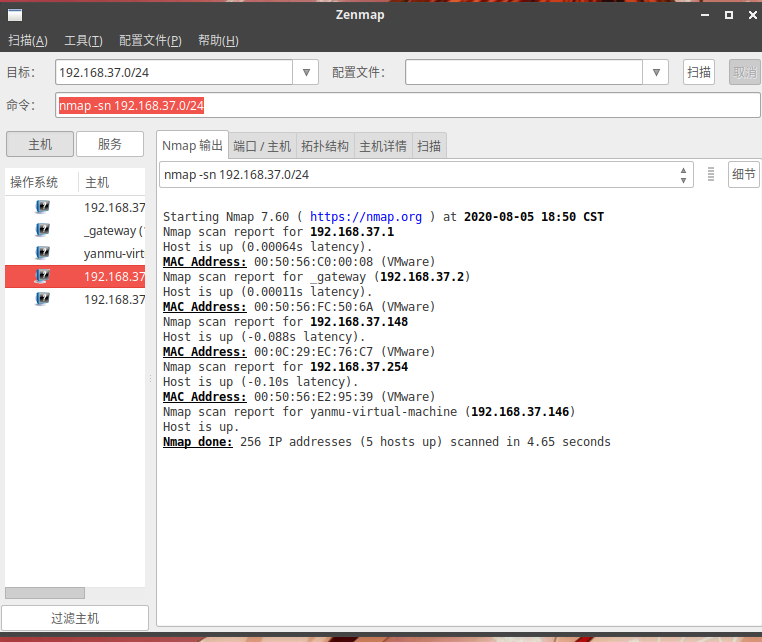Click host list horizontal scrollbar

pyautogui.click(x=45, y=593)
